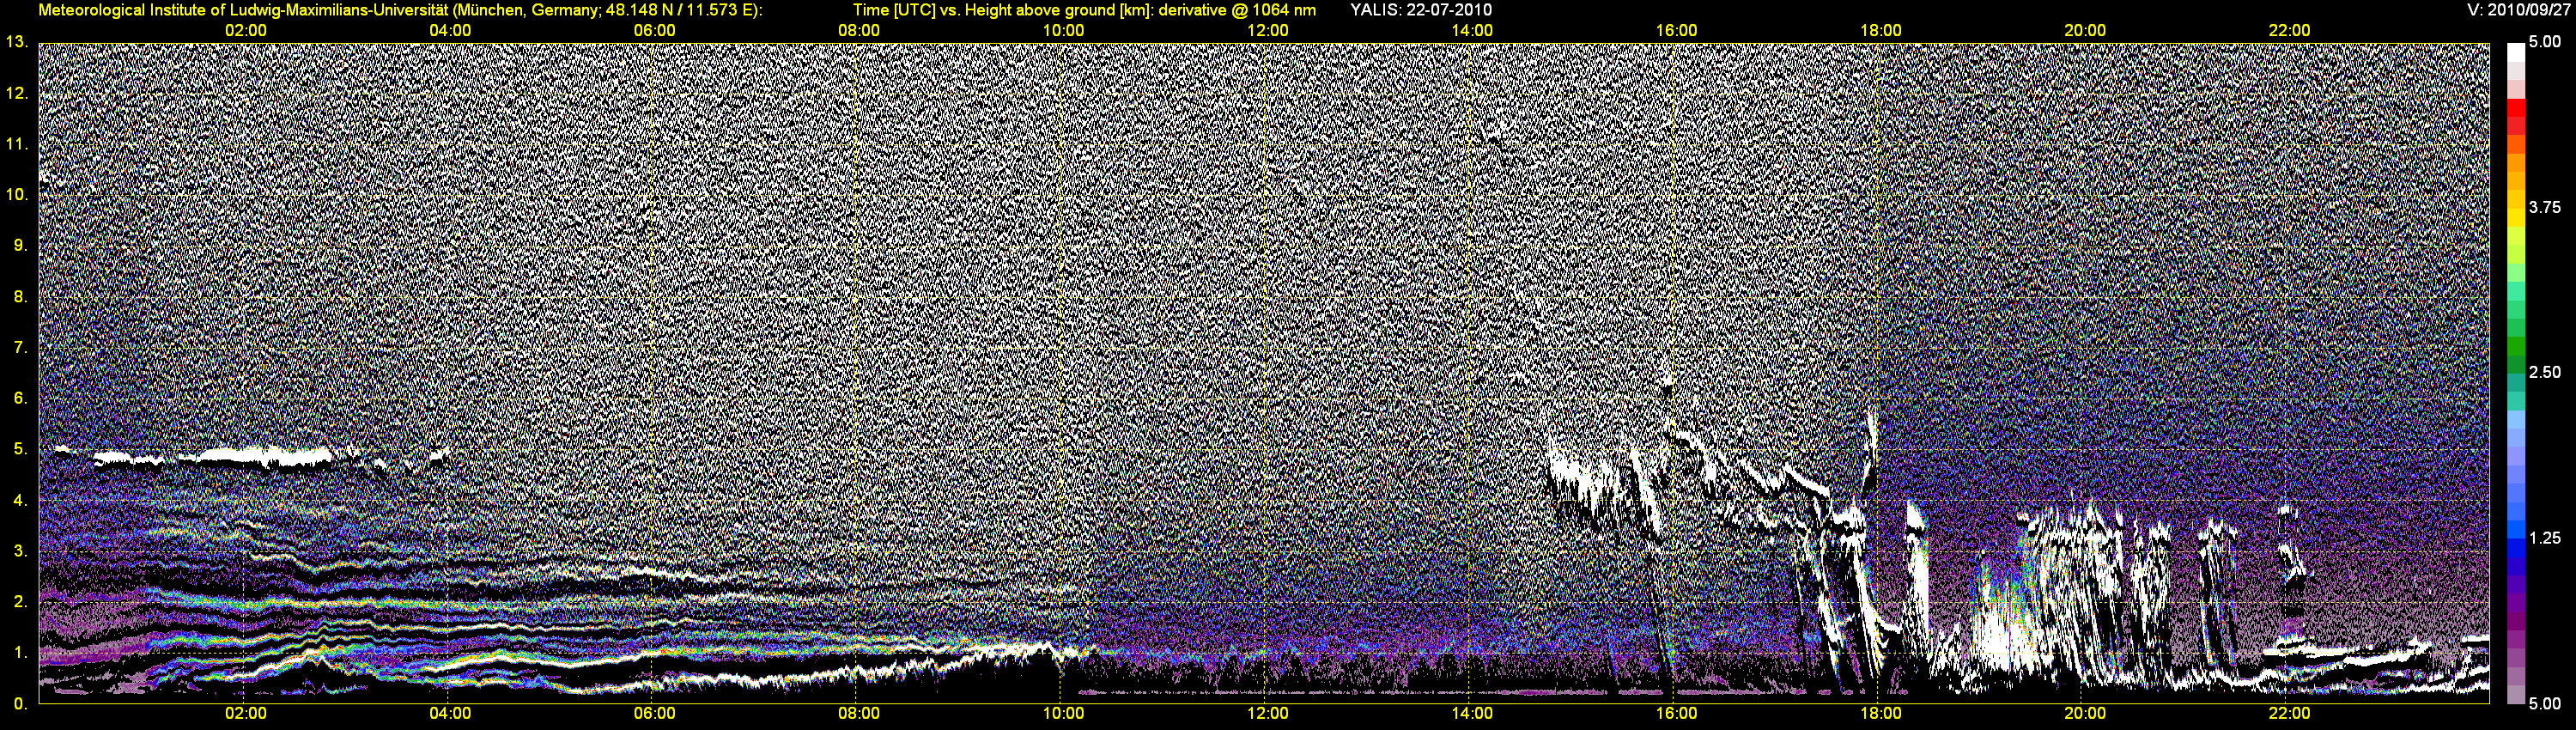Viewport: 2576px width, 730px height.
Task: Select the "7." height axis label
Action: tap(20, 347)
